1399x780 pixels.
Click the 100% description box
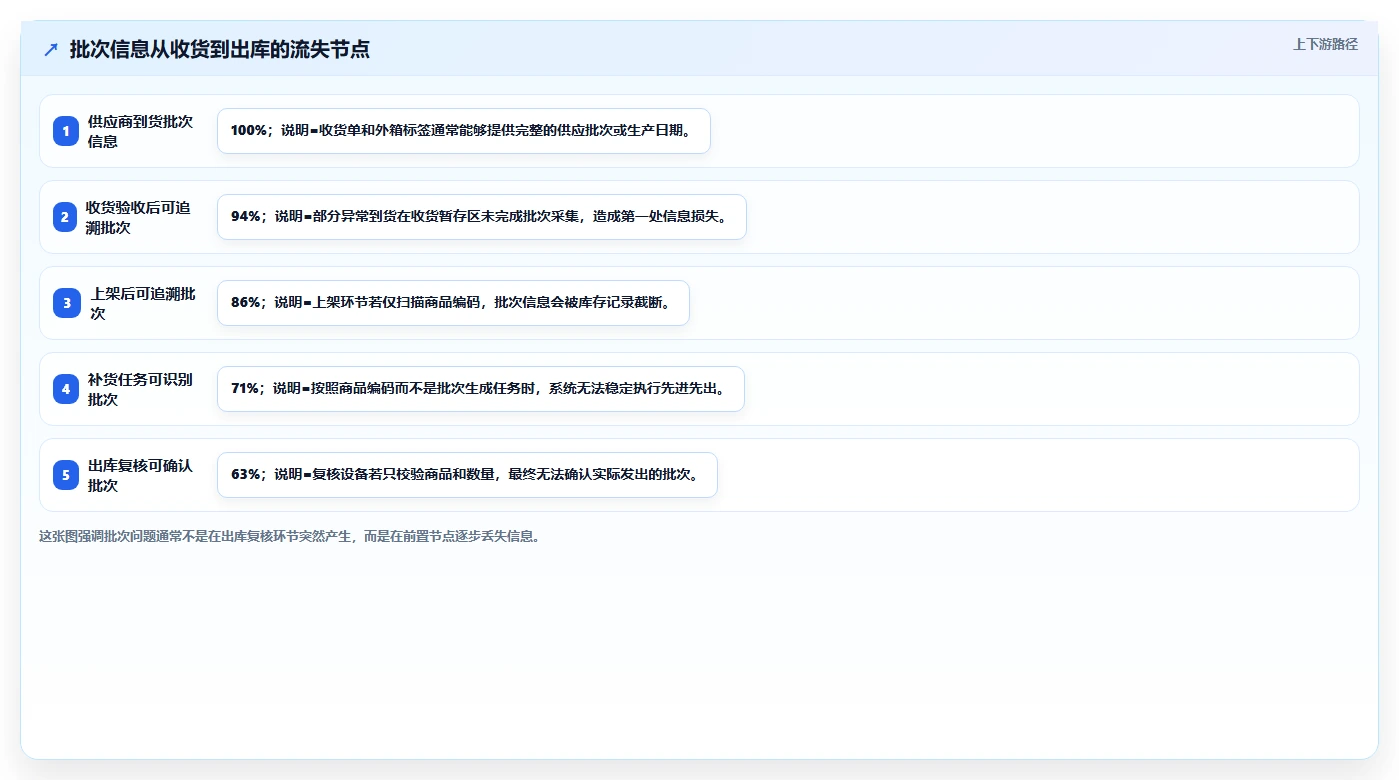(464, 131)
